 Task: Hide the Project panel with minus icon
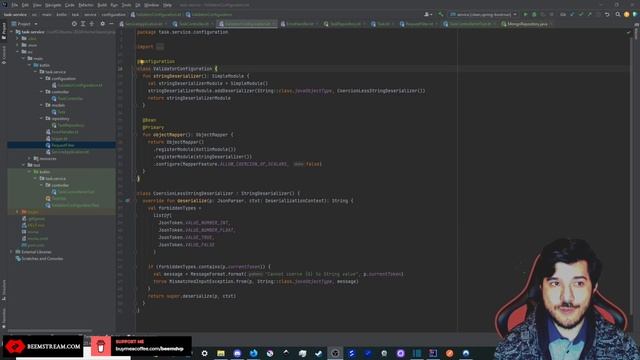click(x=111, y=24)
